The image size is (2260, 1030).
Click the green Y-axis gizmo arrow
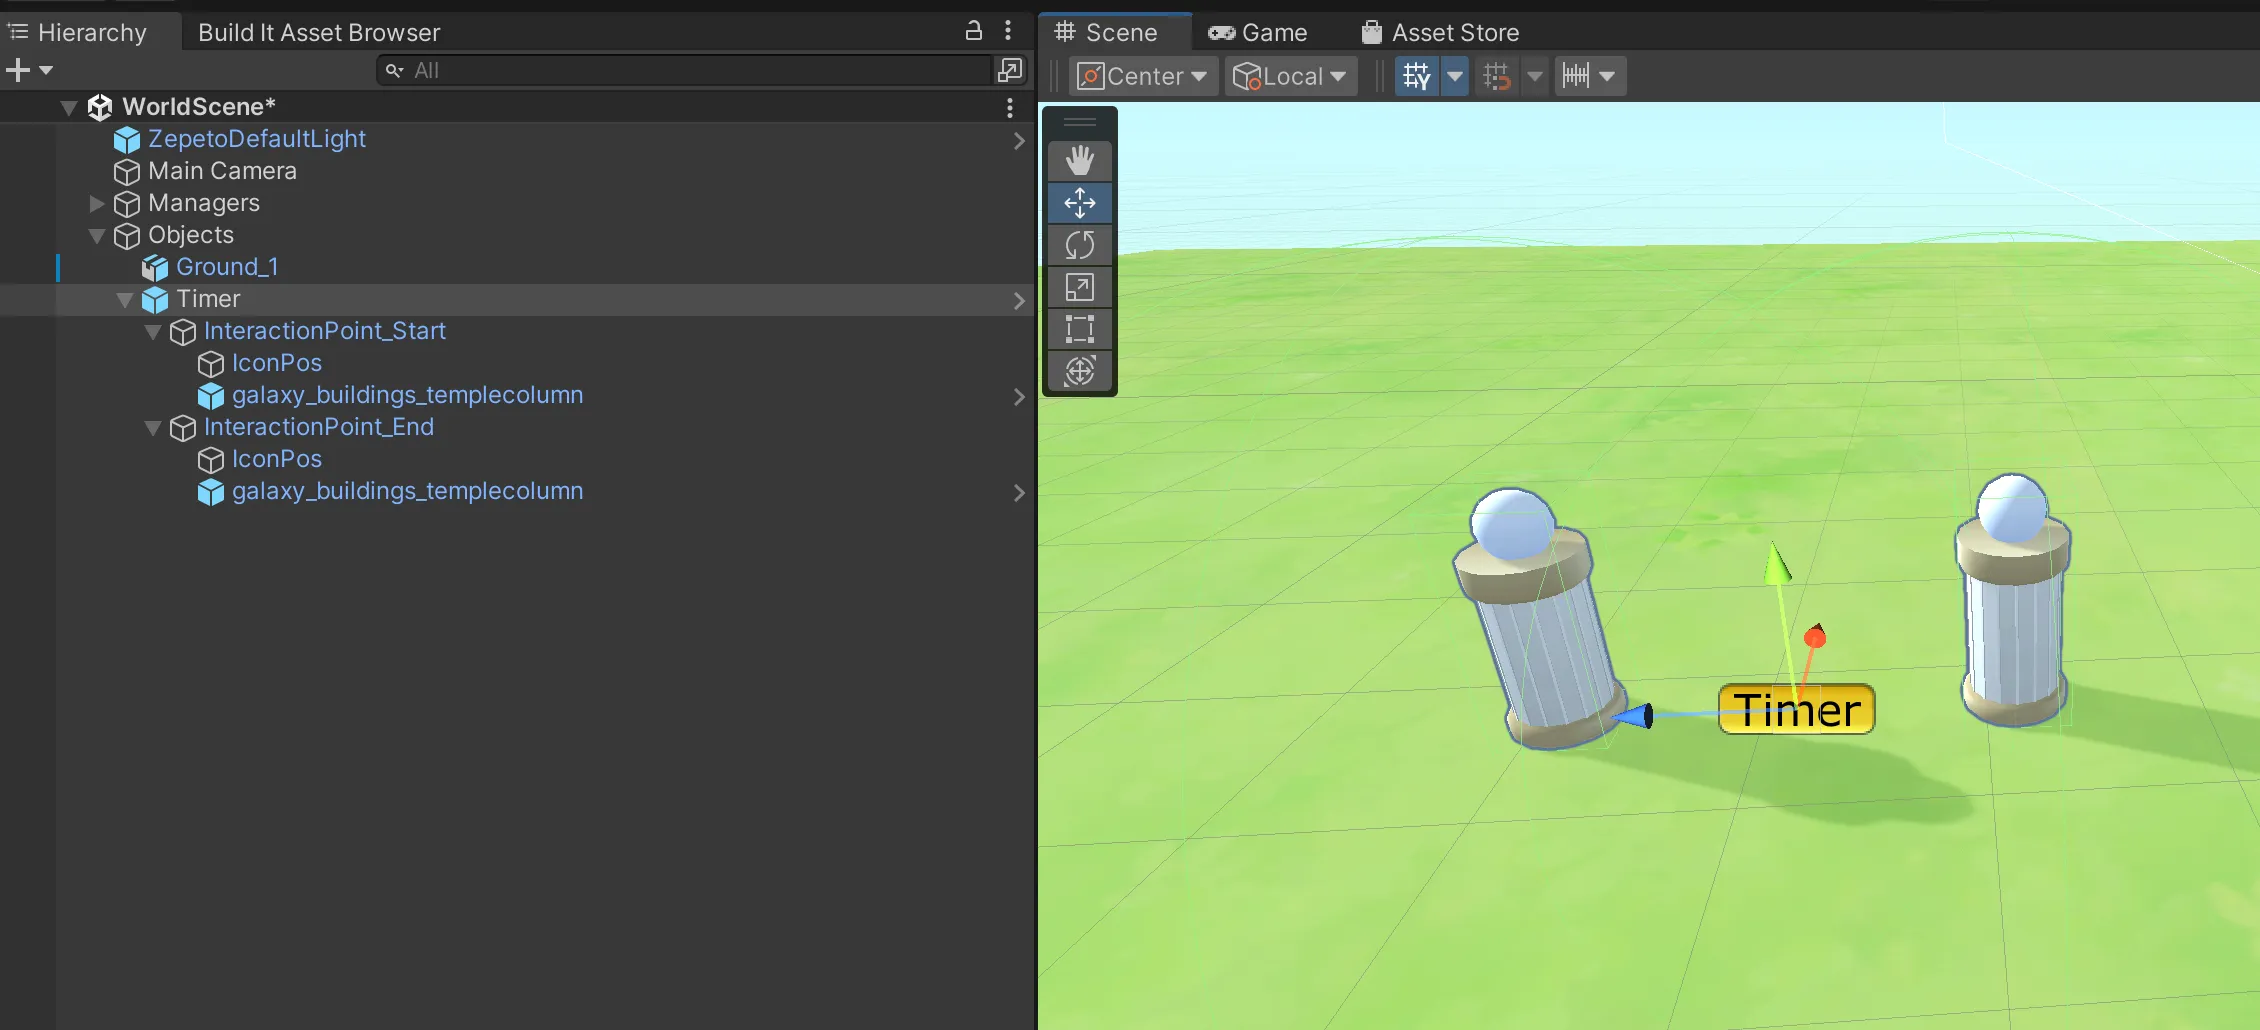(1777, 564)
